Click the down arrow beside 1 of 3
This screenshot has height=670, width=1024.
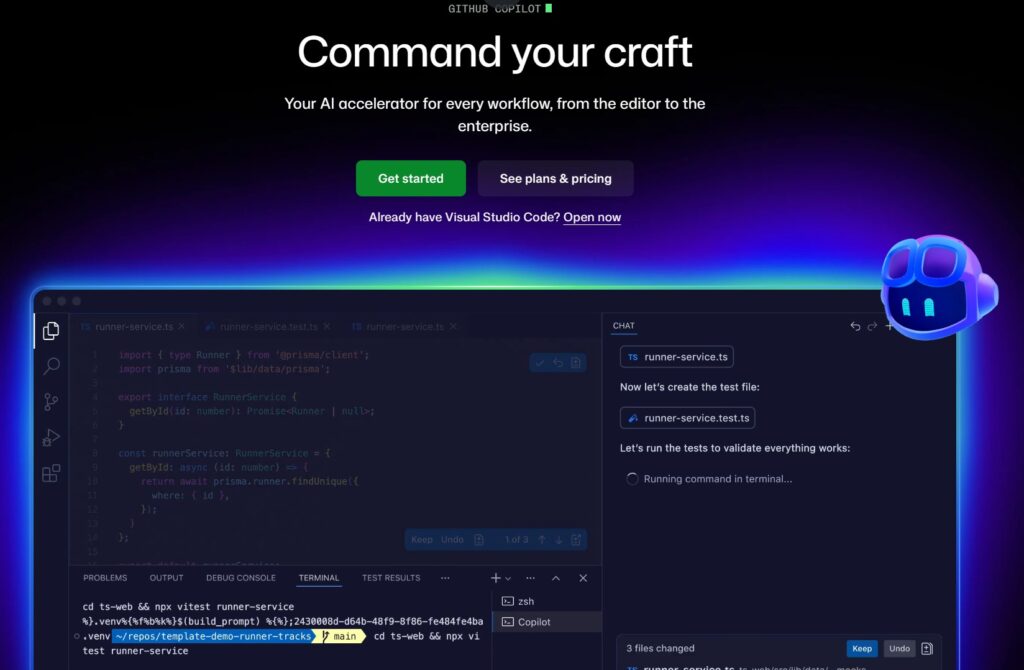(x=559, y=539)
